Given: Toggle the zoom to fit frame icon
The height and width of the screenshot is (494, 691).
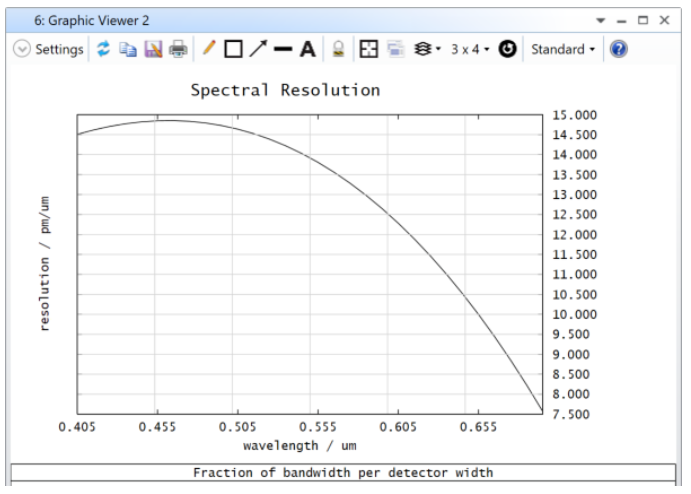Looking at the screenshot, I should (x=369, y=49).
